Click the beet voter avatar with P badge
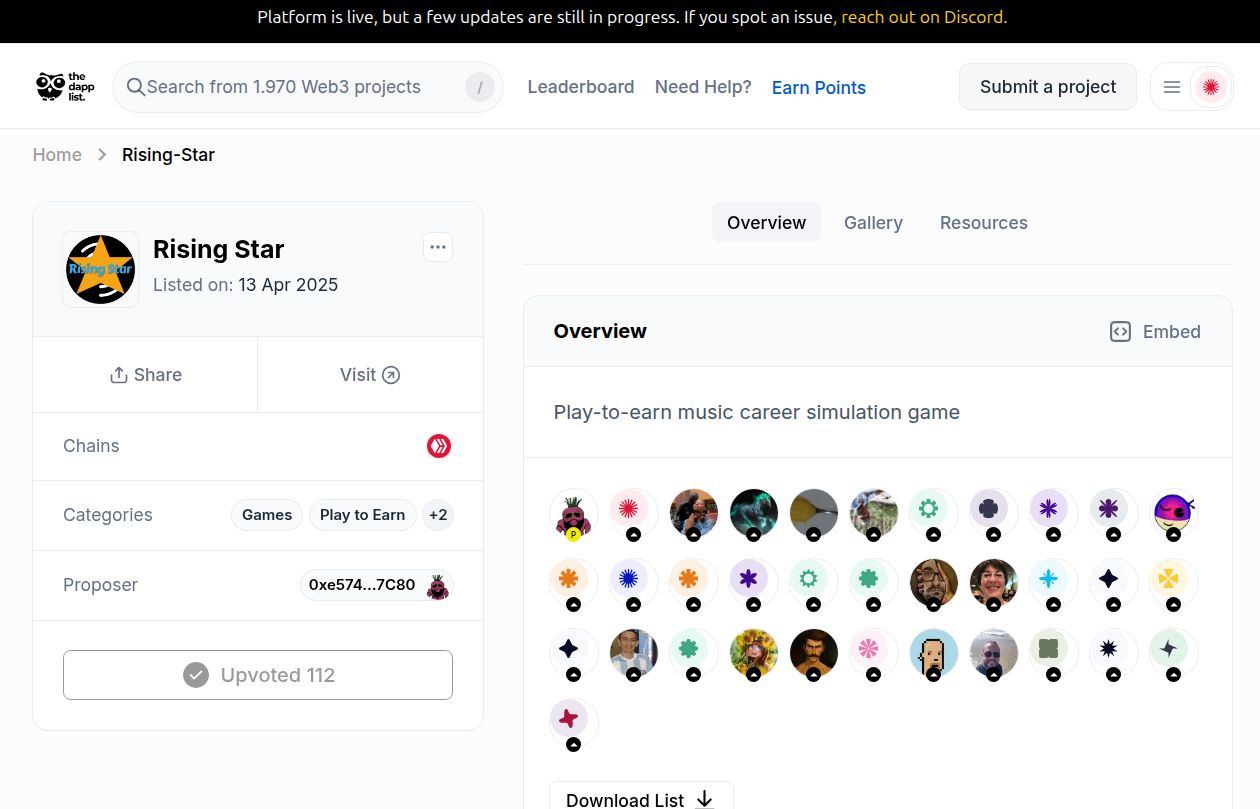 coord(573,514)
